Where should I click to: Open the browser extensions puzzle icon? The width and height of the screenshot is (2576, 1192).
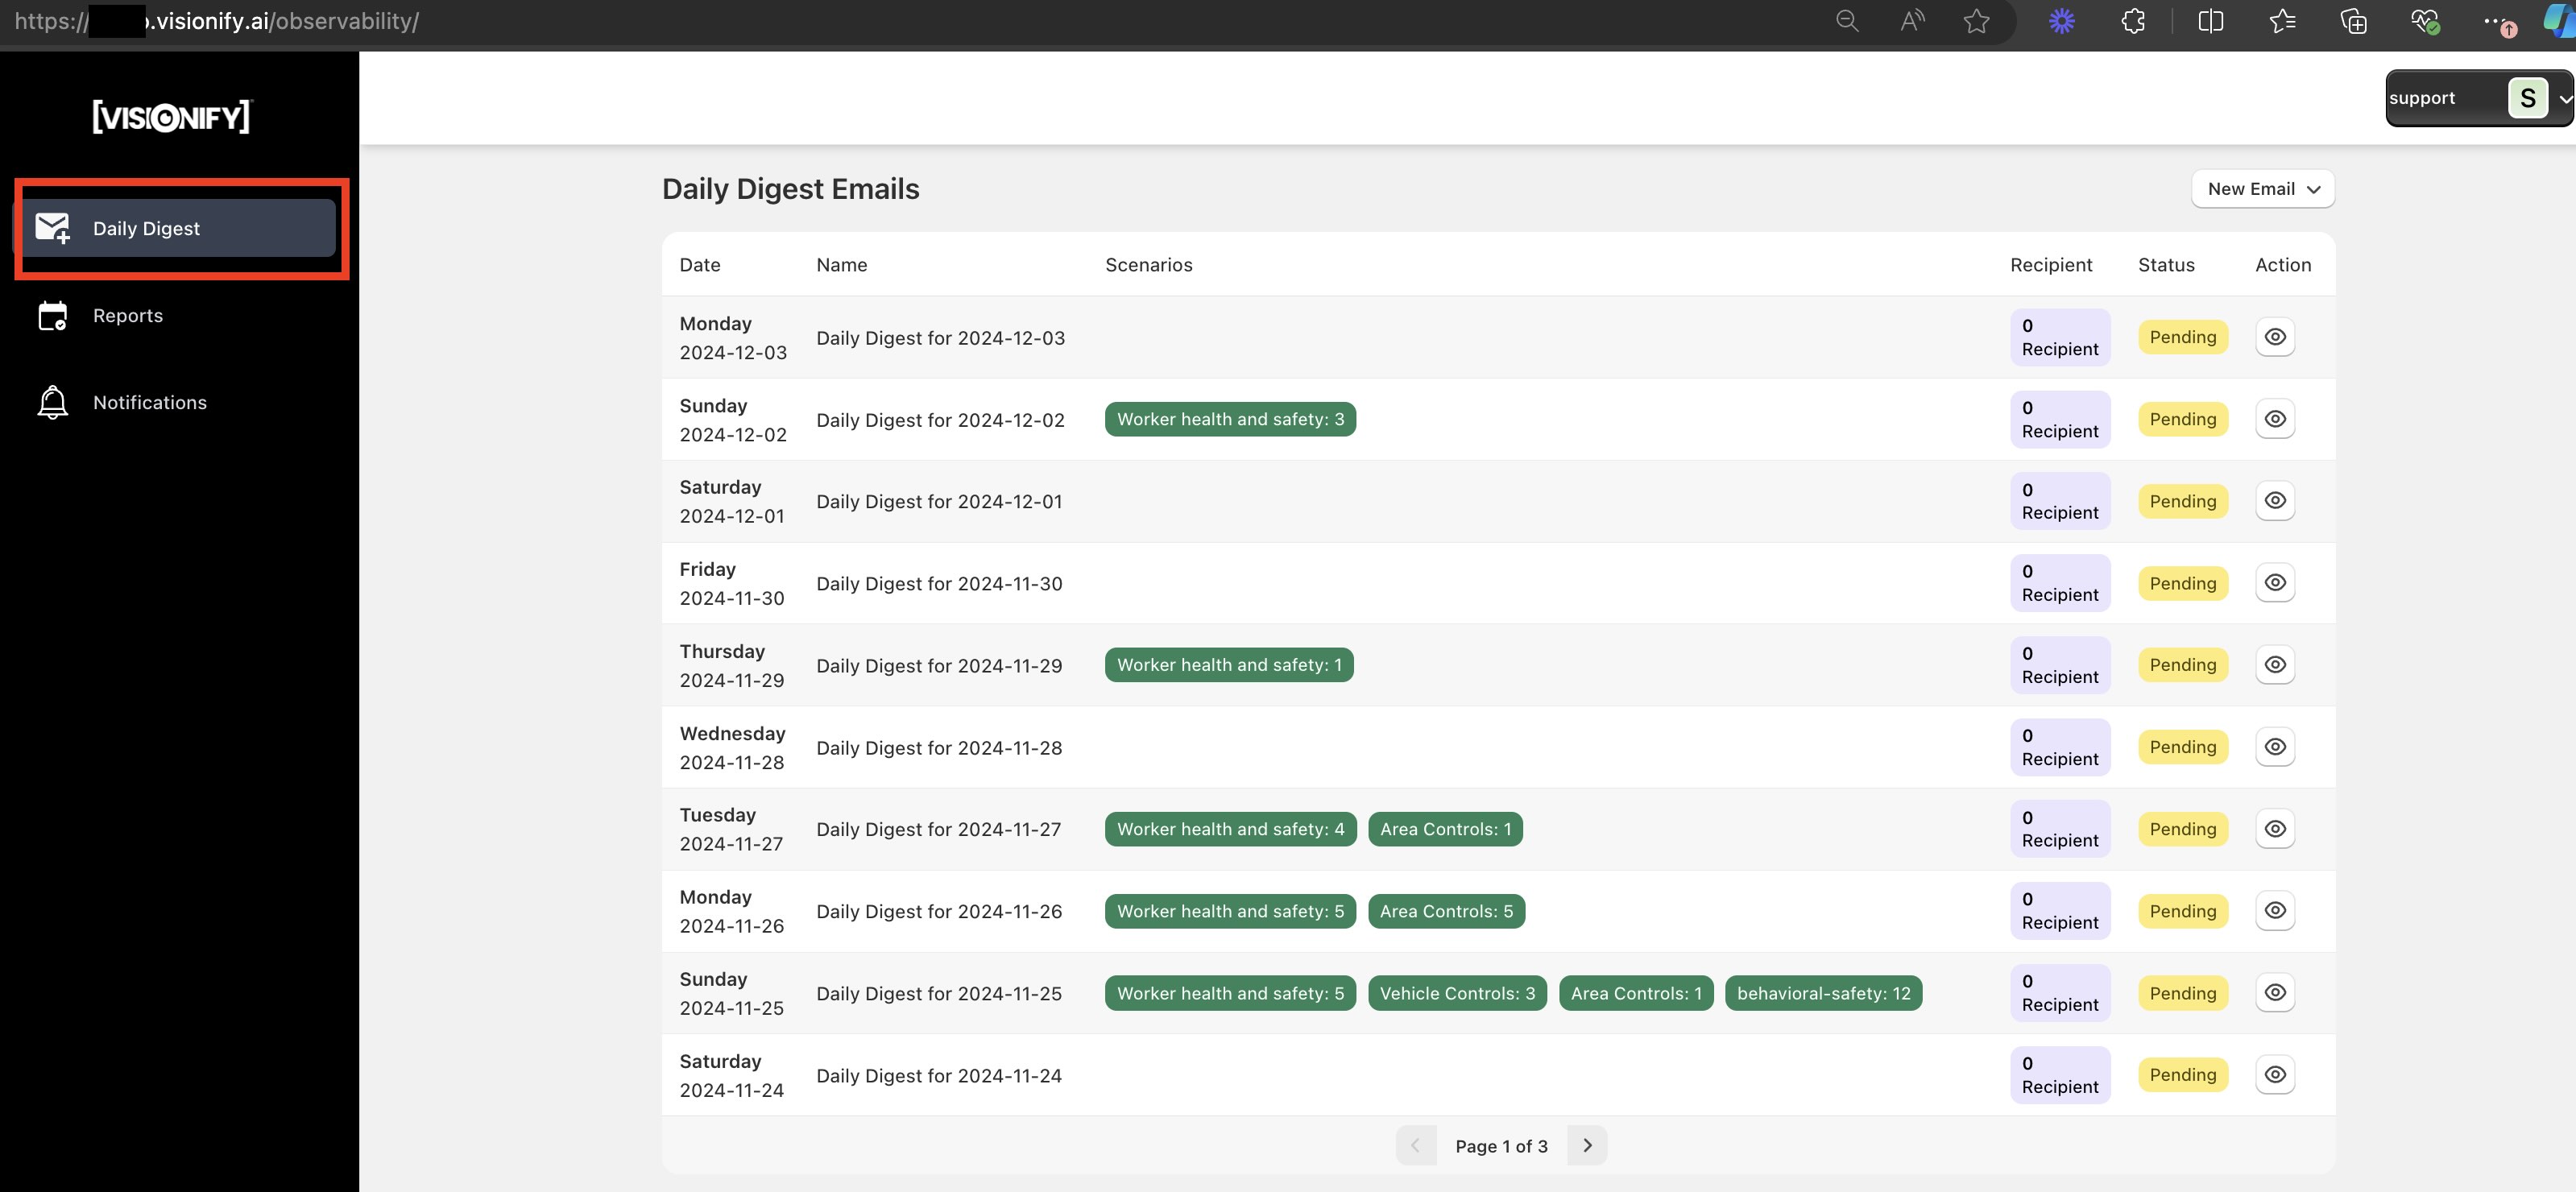click(x=2133, y=21)
